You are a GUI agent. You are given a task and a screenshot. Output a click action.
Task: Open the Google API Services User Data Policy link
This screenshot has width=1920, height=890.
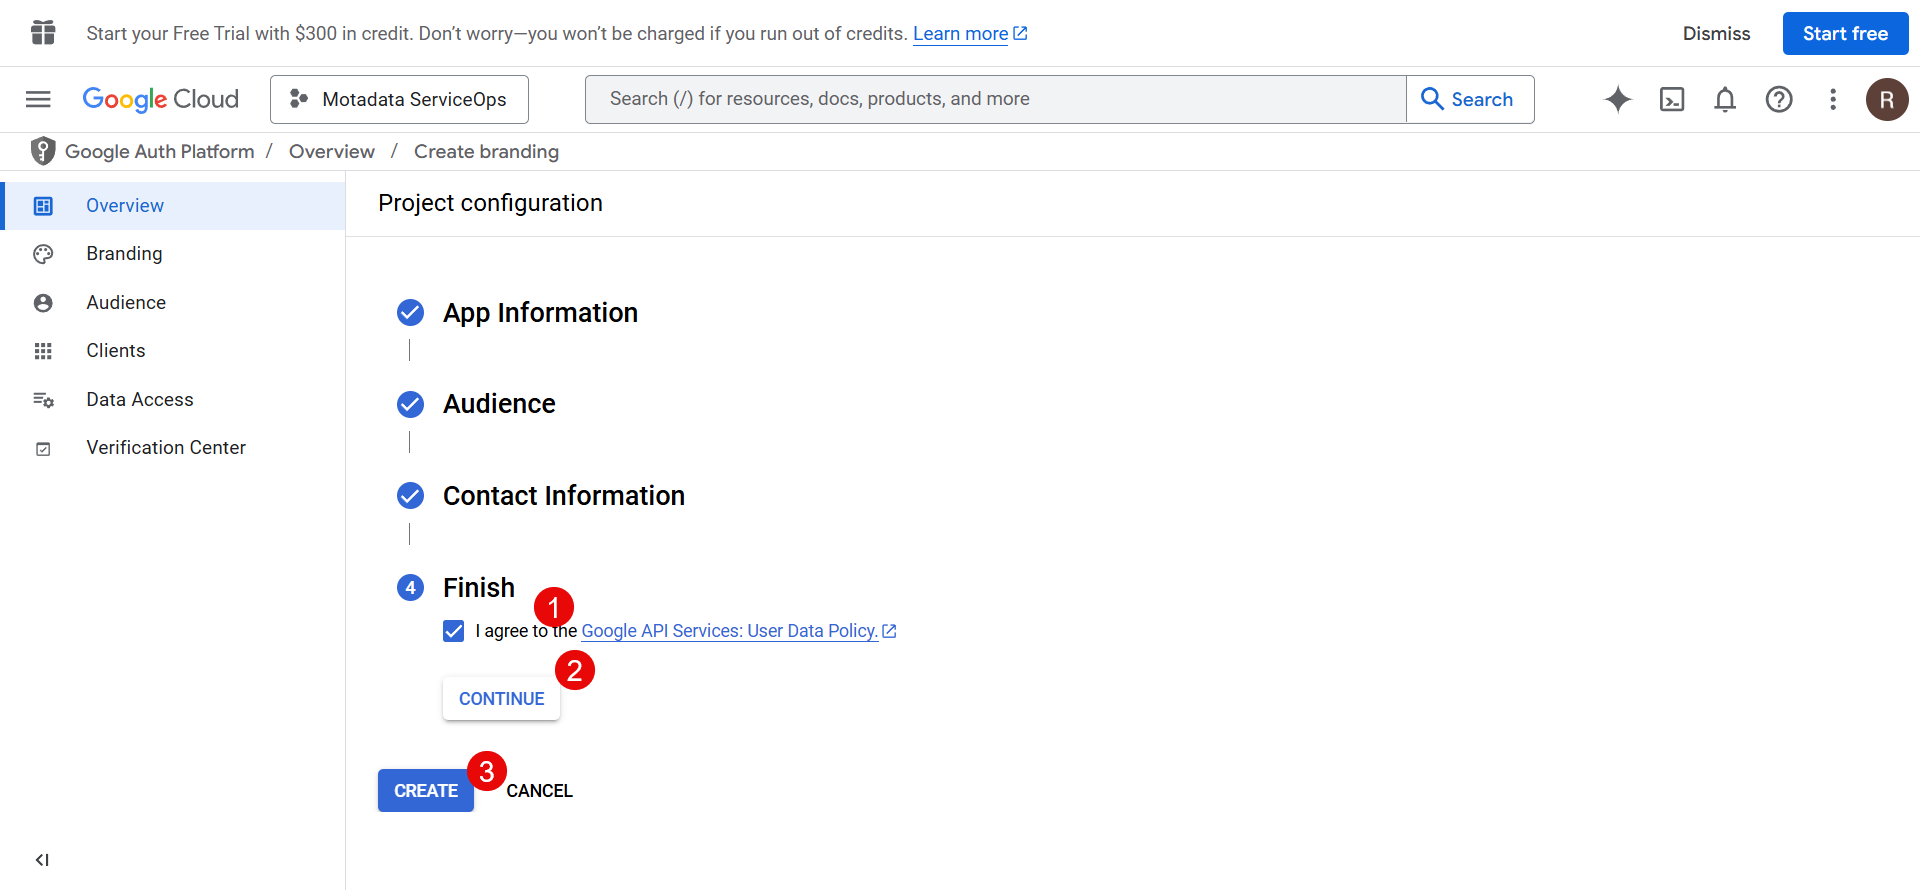(729, 631)
